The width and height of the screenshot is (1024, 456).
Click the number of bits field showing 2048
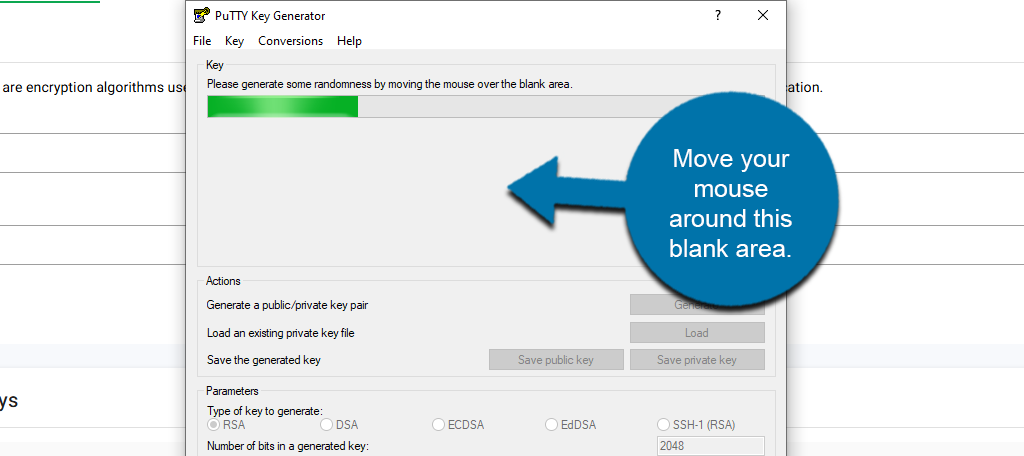click(710, 446)
